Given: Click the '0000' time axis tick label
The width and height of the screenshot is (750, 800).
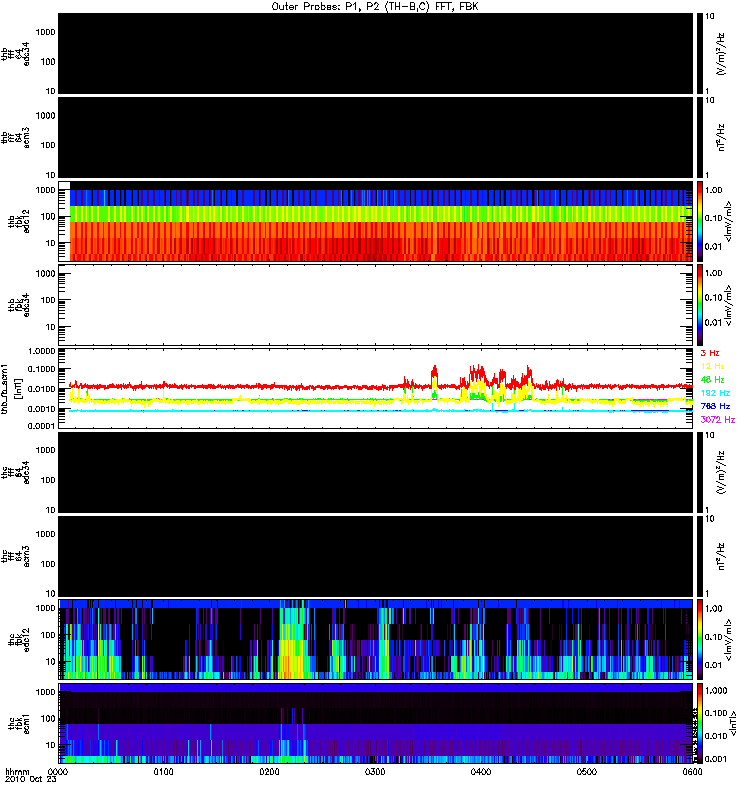Looking at the screenshot, I should point(58,772).
